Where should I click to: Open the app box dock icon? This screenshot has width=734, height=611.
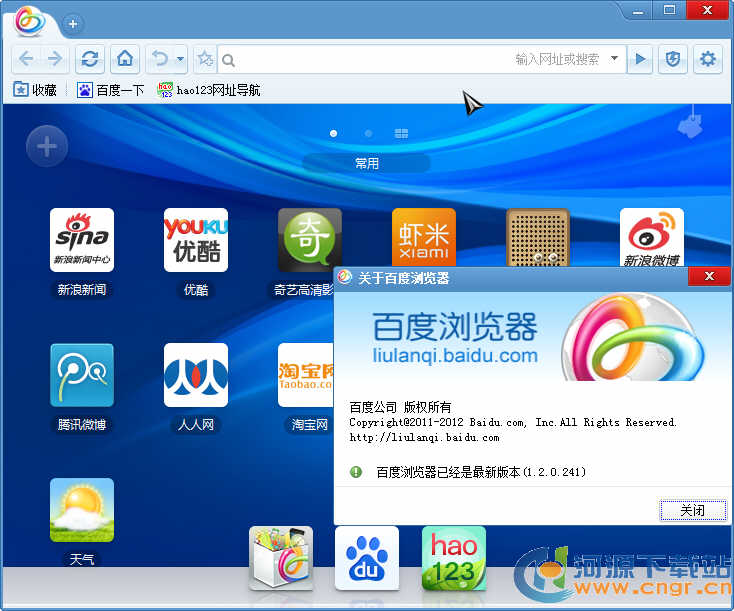[281, 558]
